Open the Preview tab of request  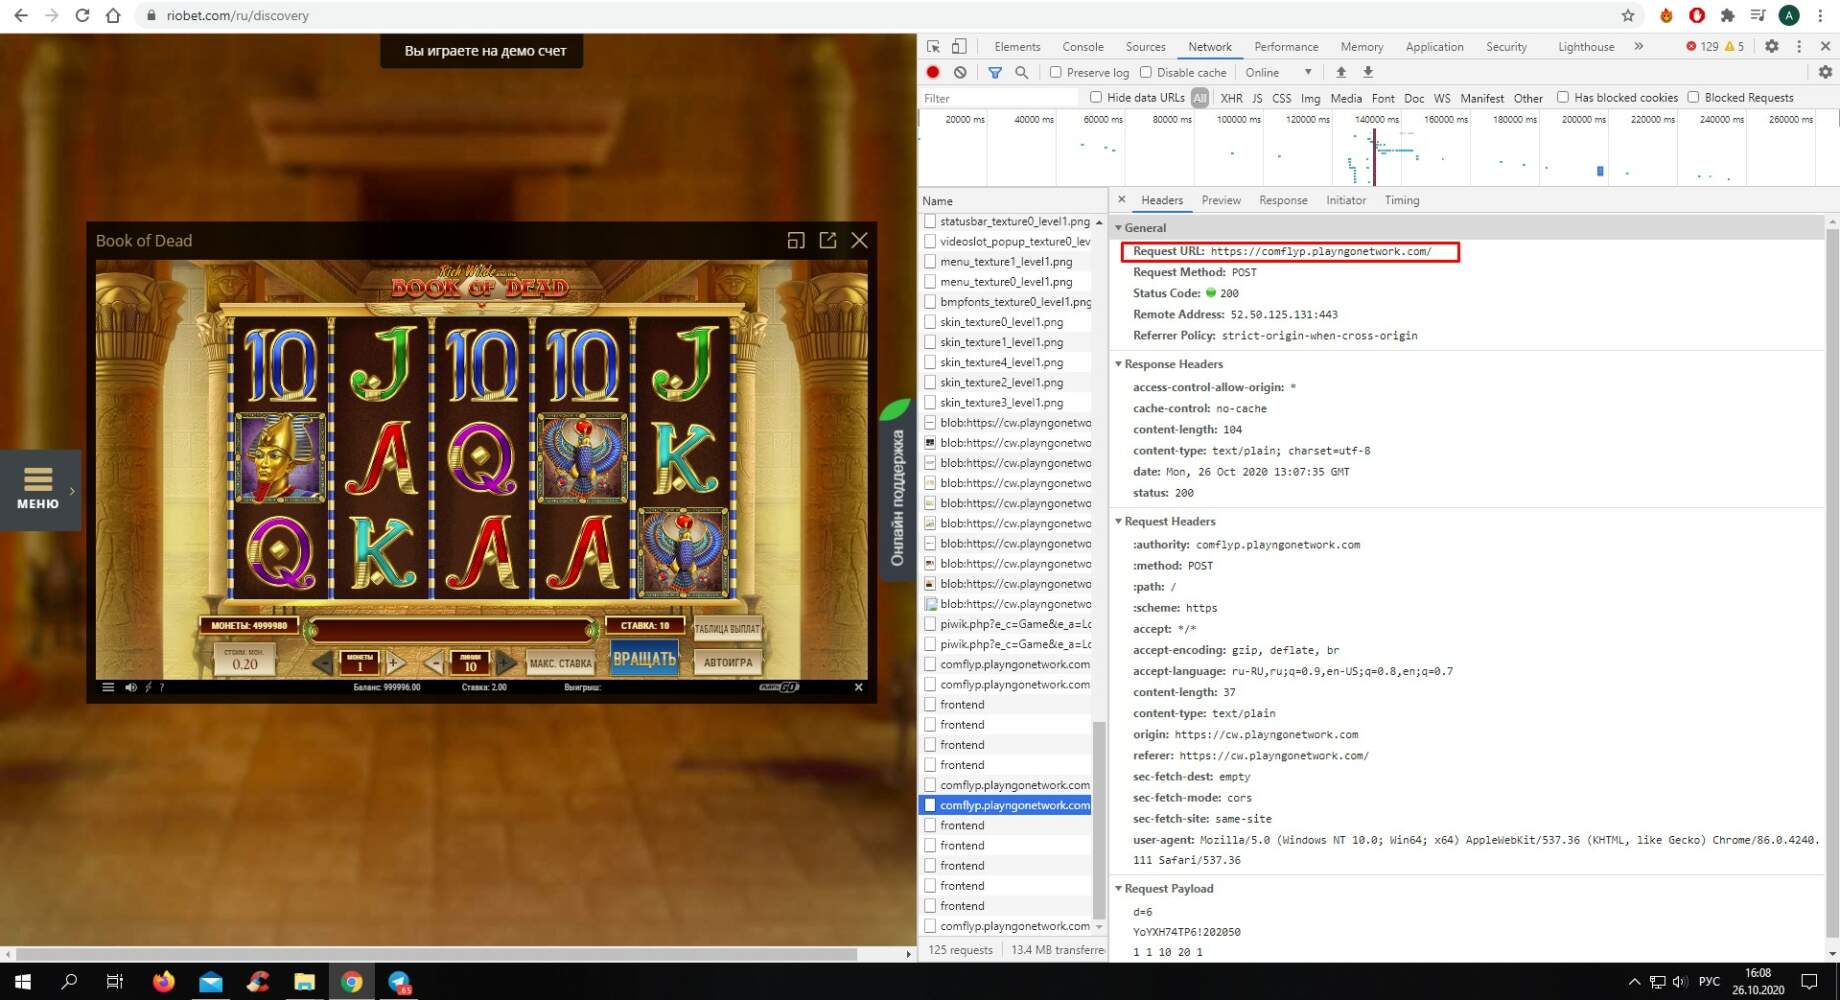coord(1221,200)
